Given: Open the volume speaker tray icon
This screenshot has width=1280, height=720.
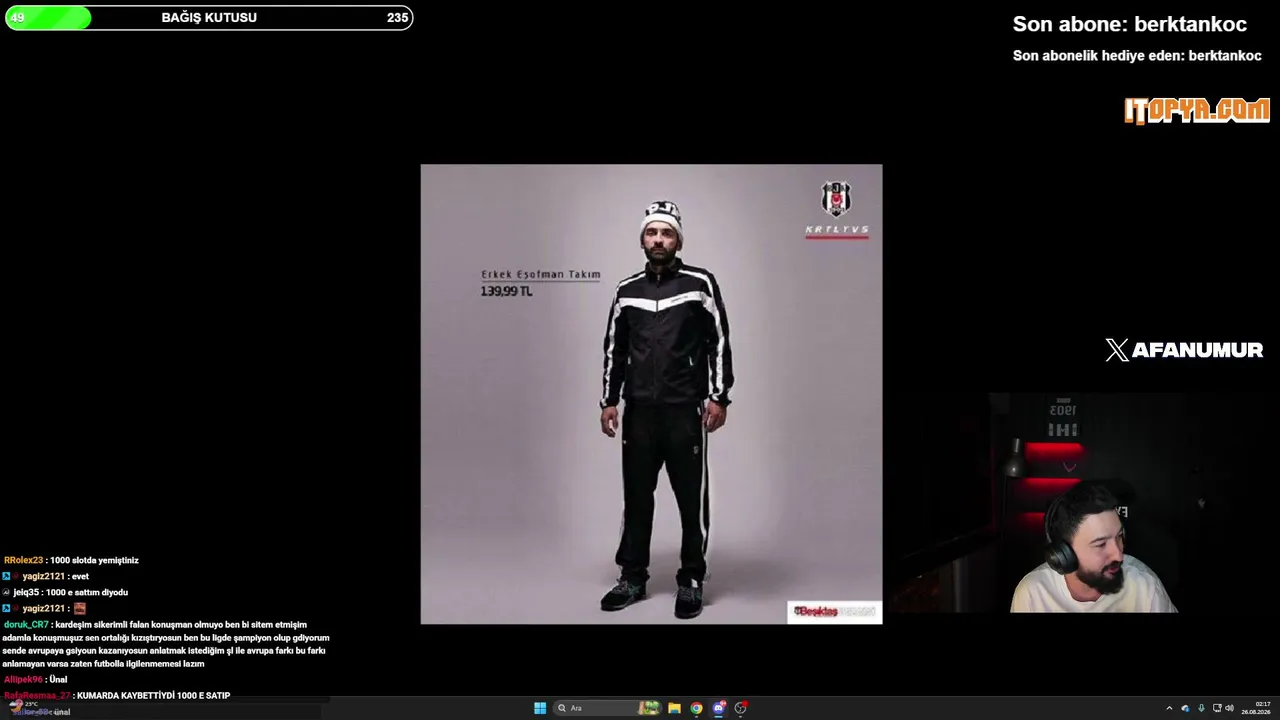Looking at the screenshot, I should (x=1229, y=708).
